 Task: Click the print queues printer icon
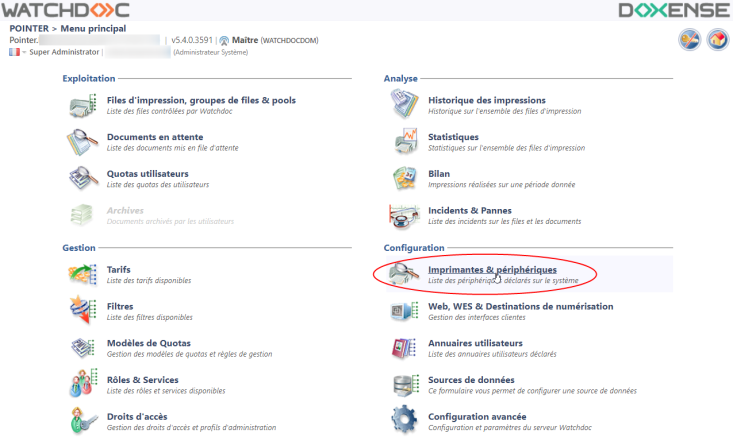coord(82,105)
